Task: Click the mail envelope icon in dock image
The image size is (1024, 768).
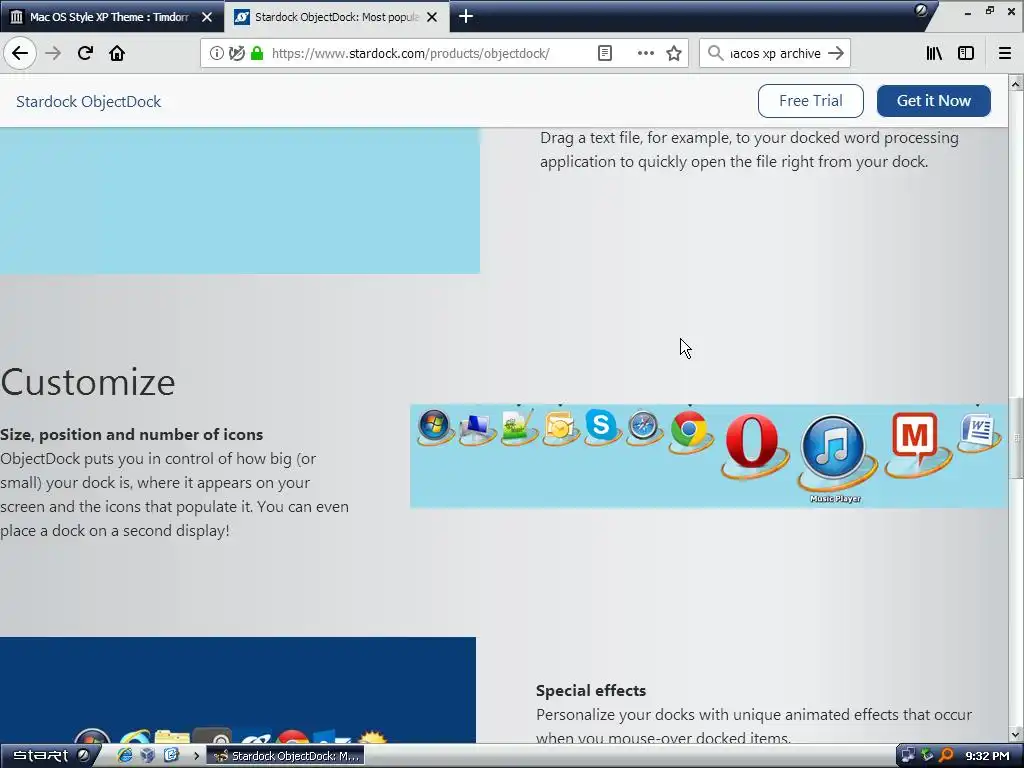Action: click(560, 428)
